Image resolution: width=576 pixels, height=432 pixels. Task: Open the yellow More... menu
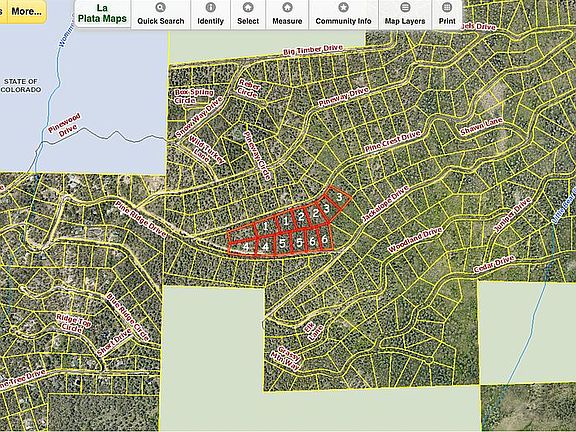26,11
